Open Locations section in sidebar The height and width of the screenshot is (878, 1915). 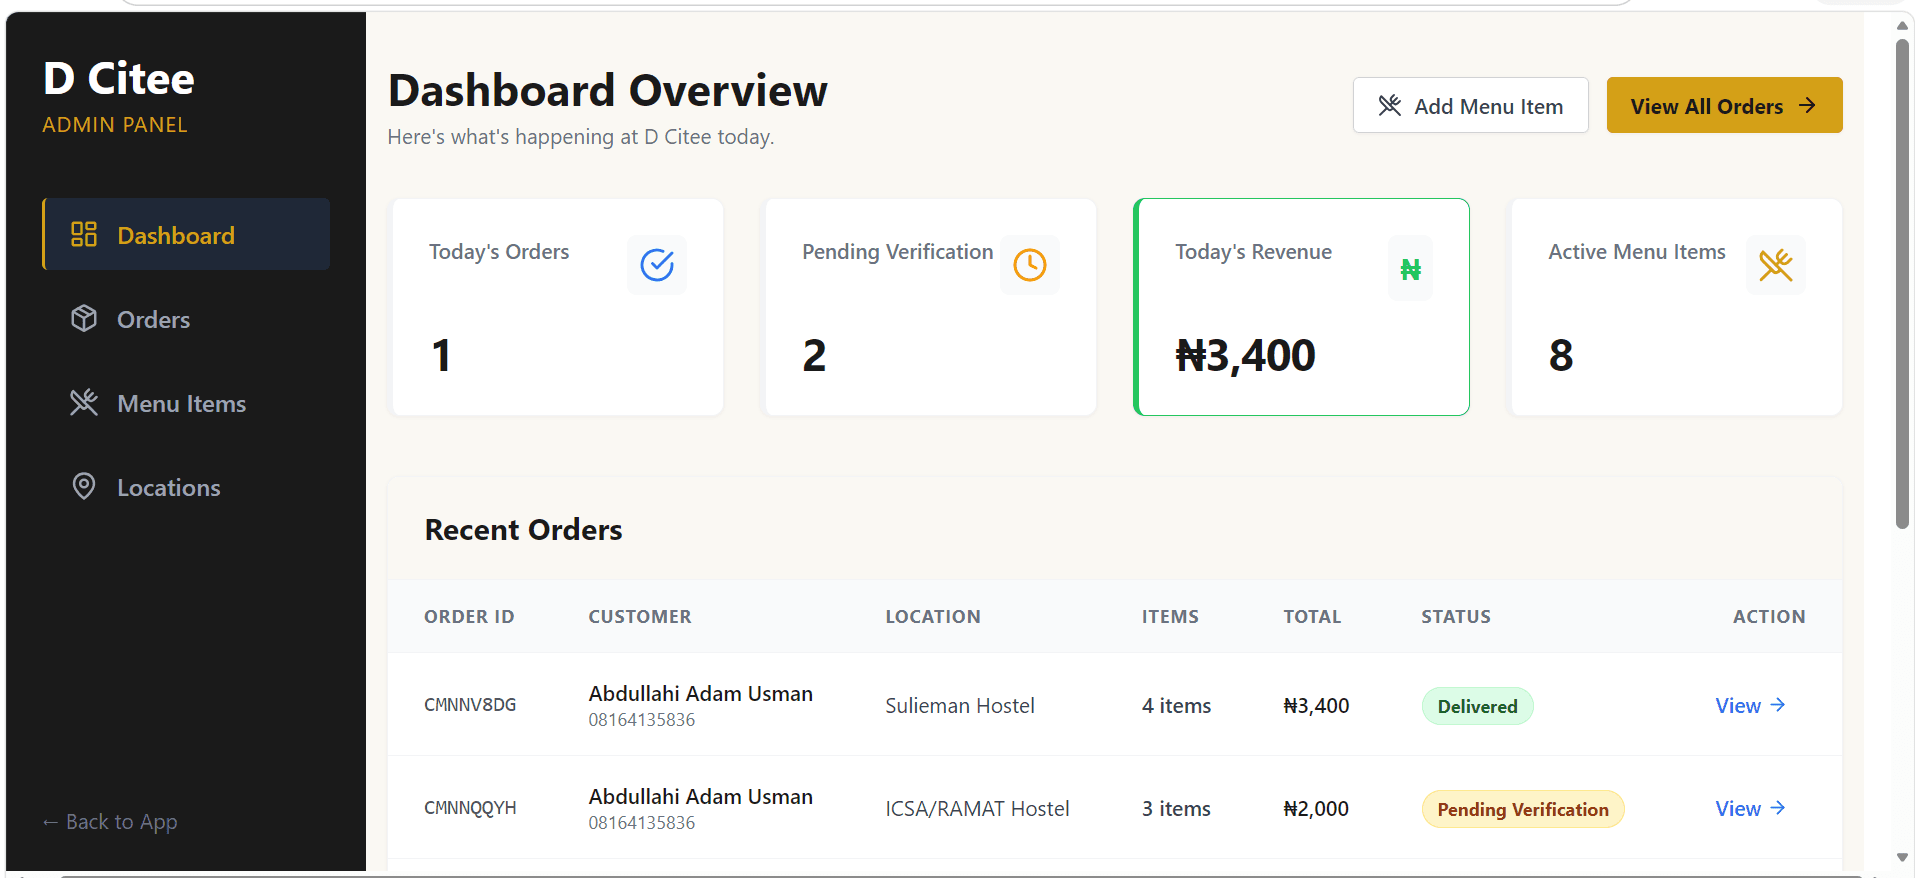tap(168, 487)
